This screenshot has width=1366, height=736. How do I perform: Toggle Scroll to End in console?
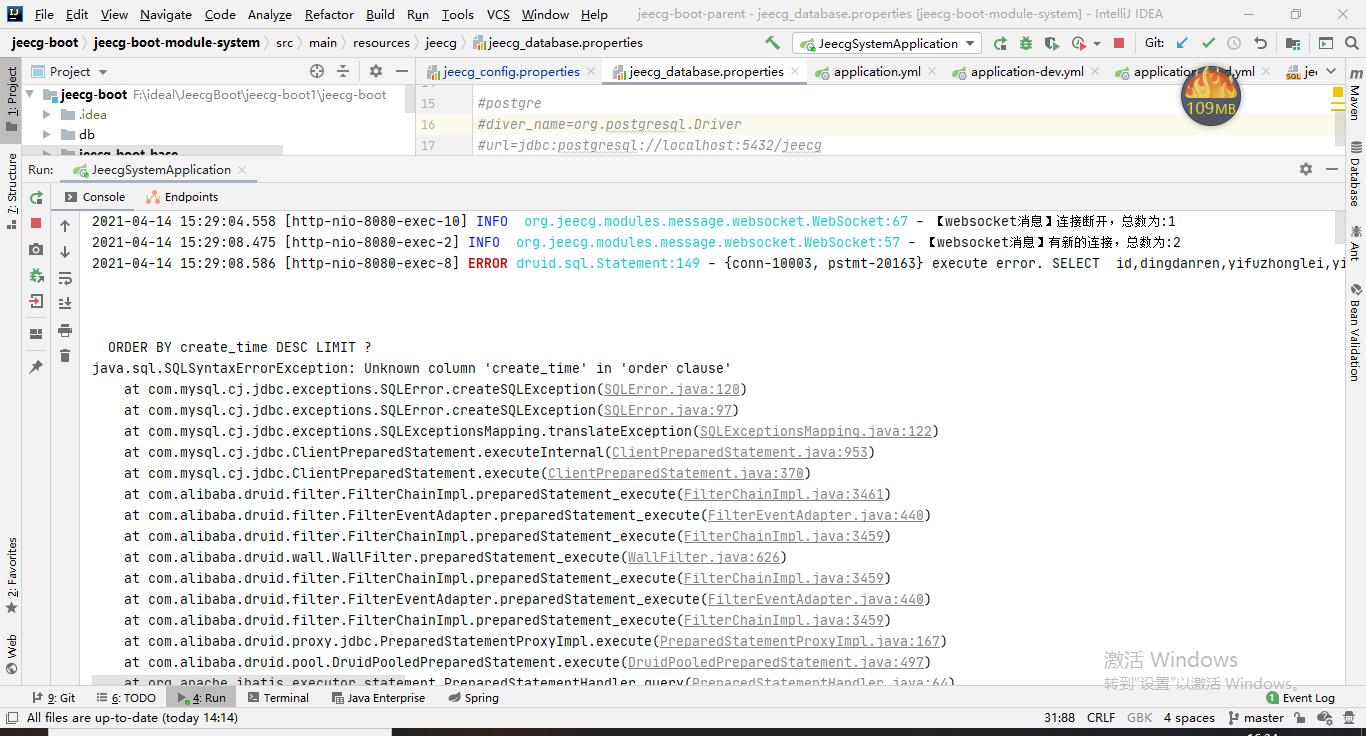click(65, 304)
